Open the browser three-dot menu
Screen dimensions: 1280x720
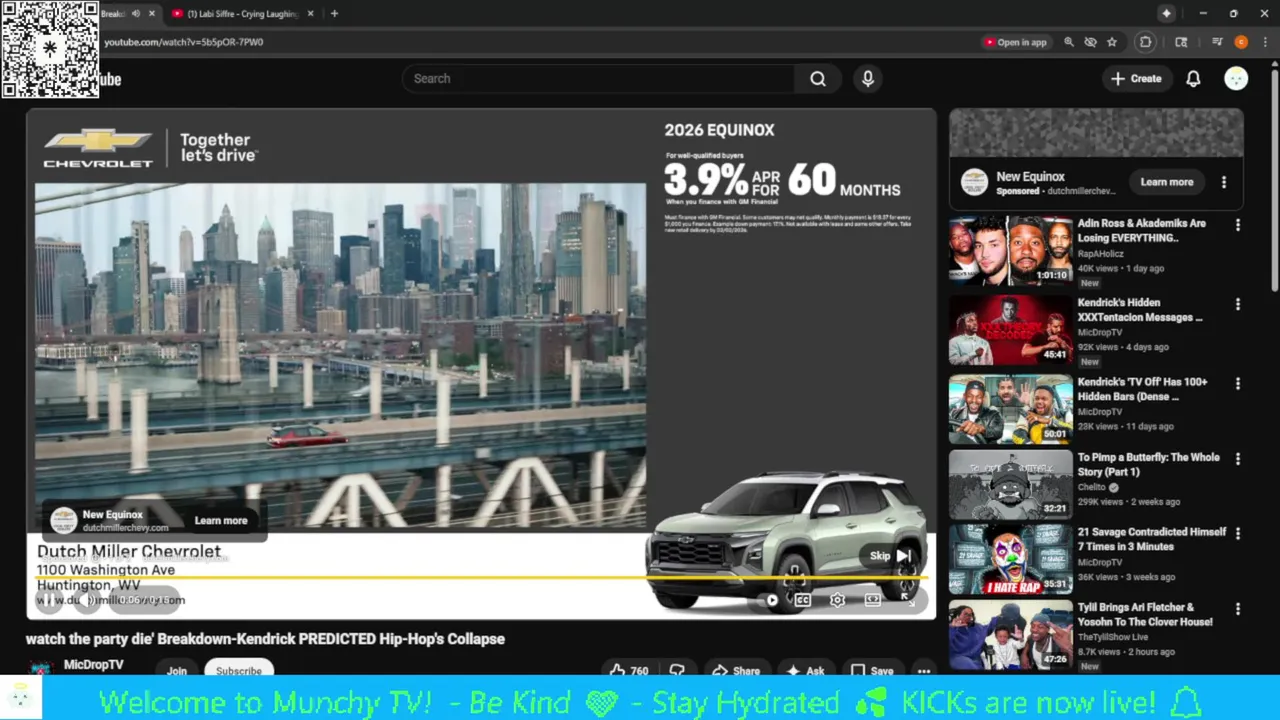pyautogui.click(x=1264, y=42)
